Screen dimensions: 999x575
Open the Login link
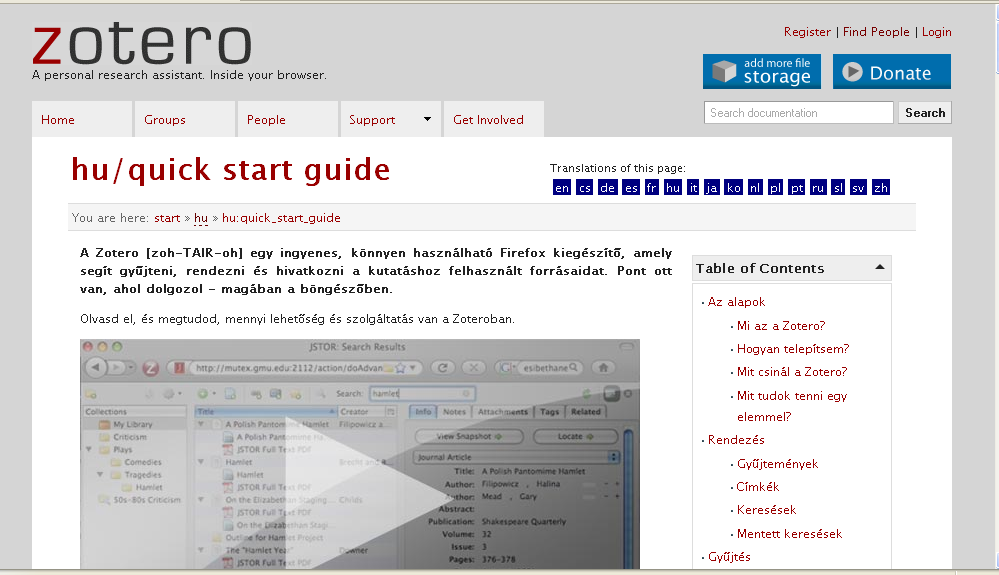[x=937, y=32]
